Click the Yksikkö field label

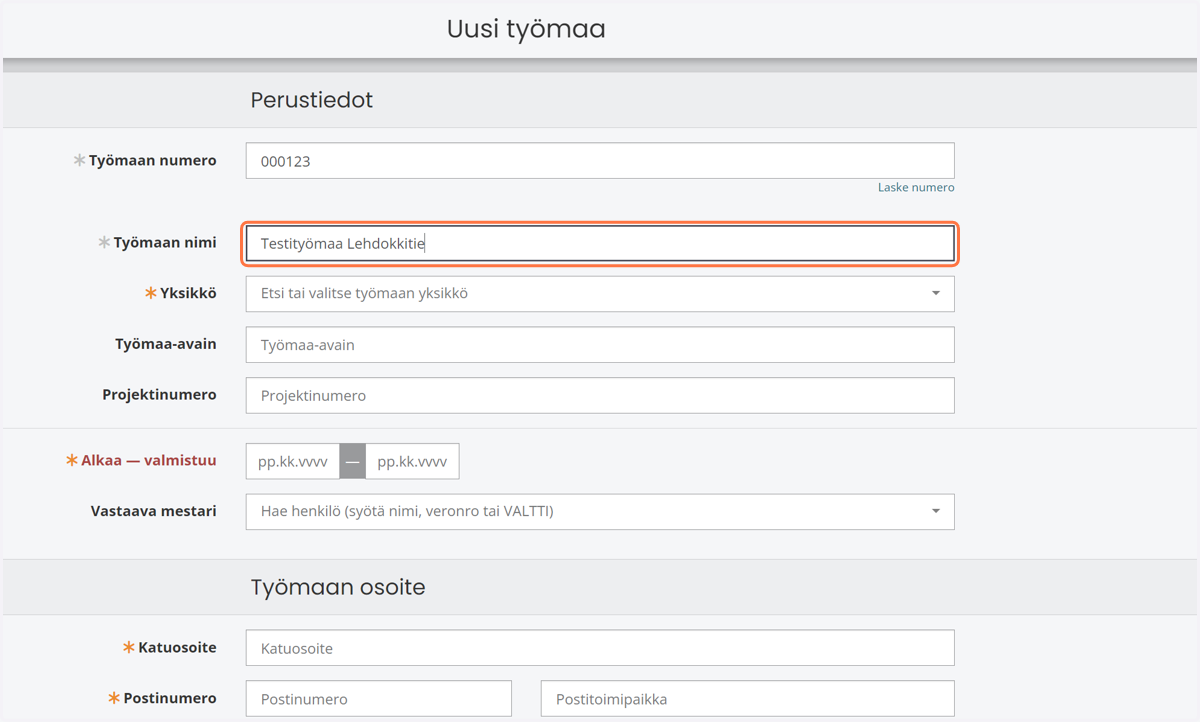188,294
